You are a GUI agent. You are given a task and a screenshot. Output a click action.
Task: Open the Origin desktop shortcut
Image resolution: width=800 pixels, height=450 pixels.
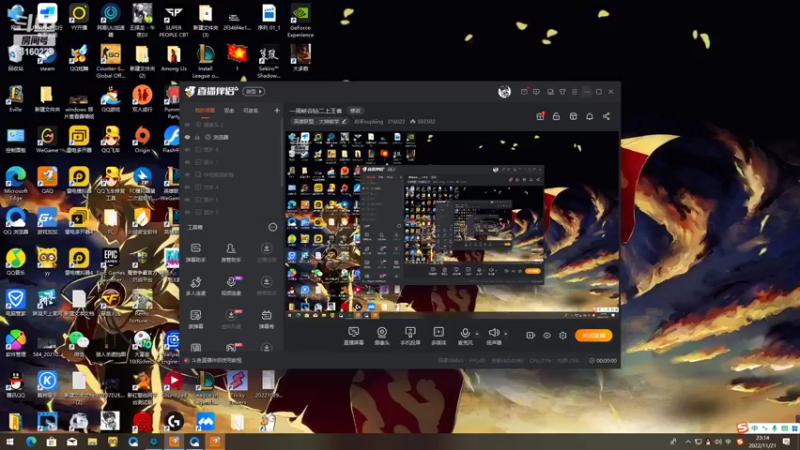tap(142, 140)
